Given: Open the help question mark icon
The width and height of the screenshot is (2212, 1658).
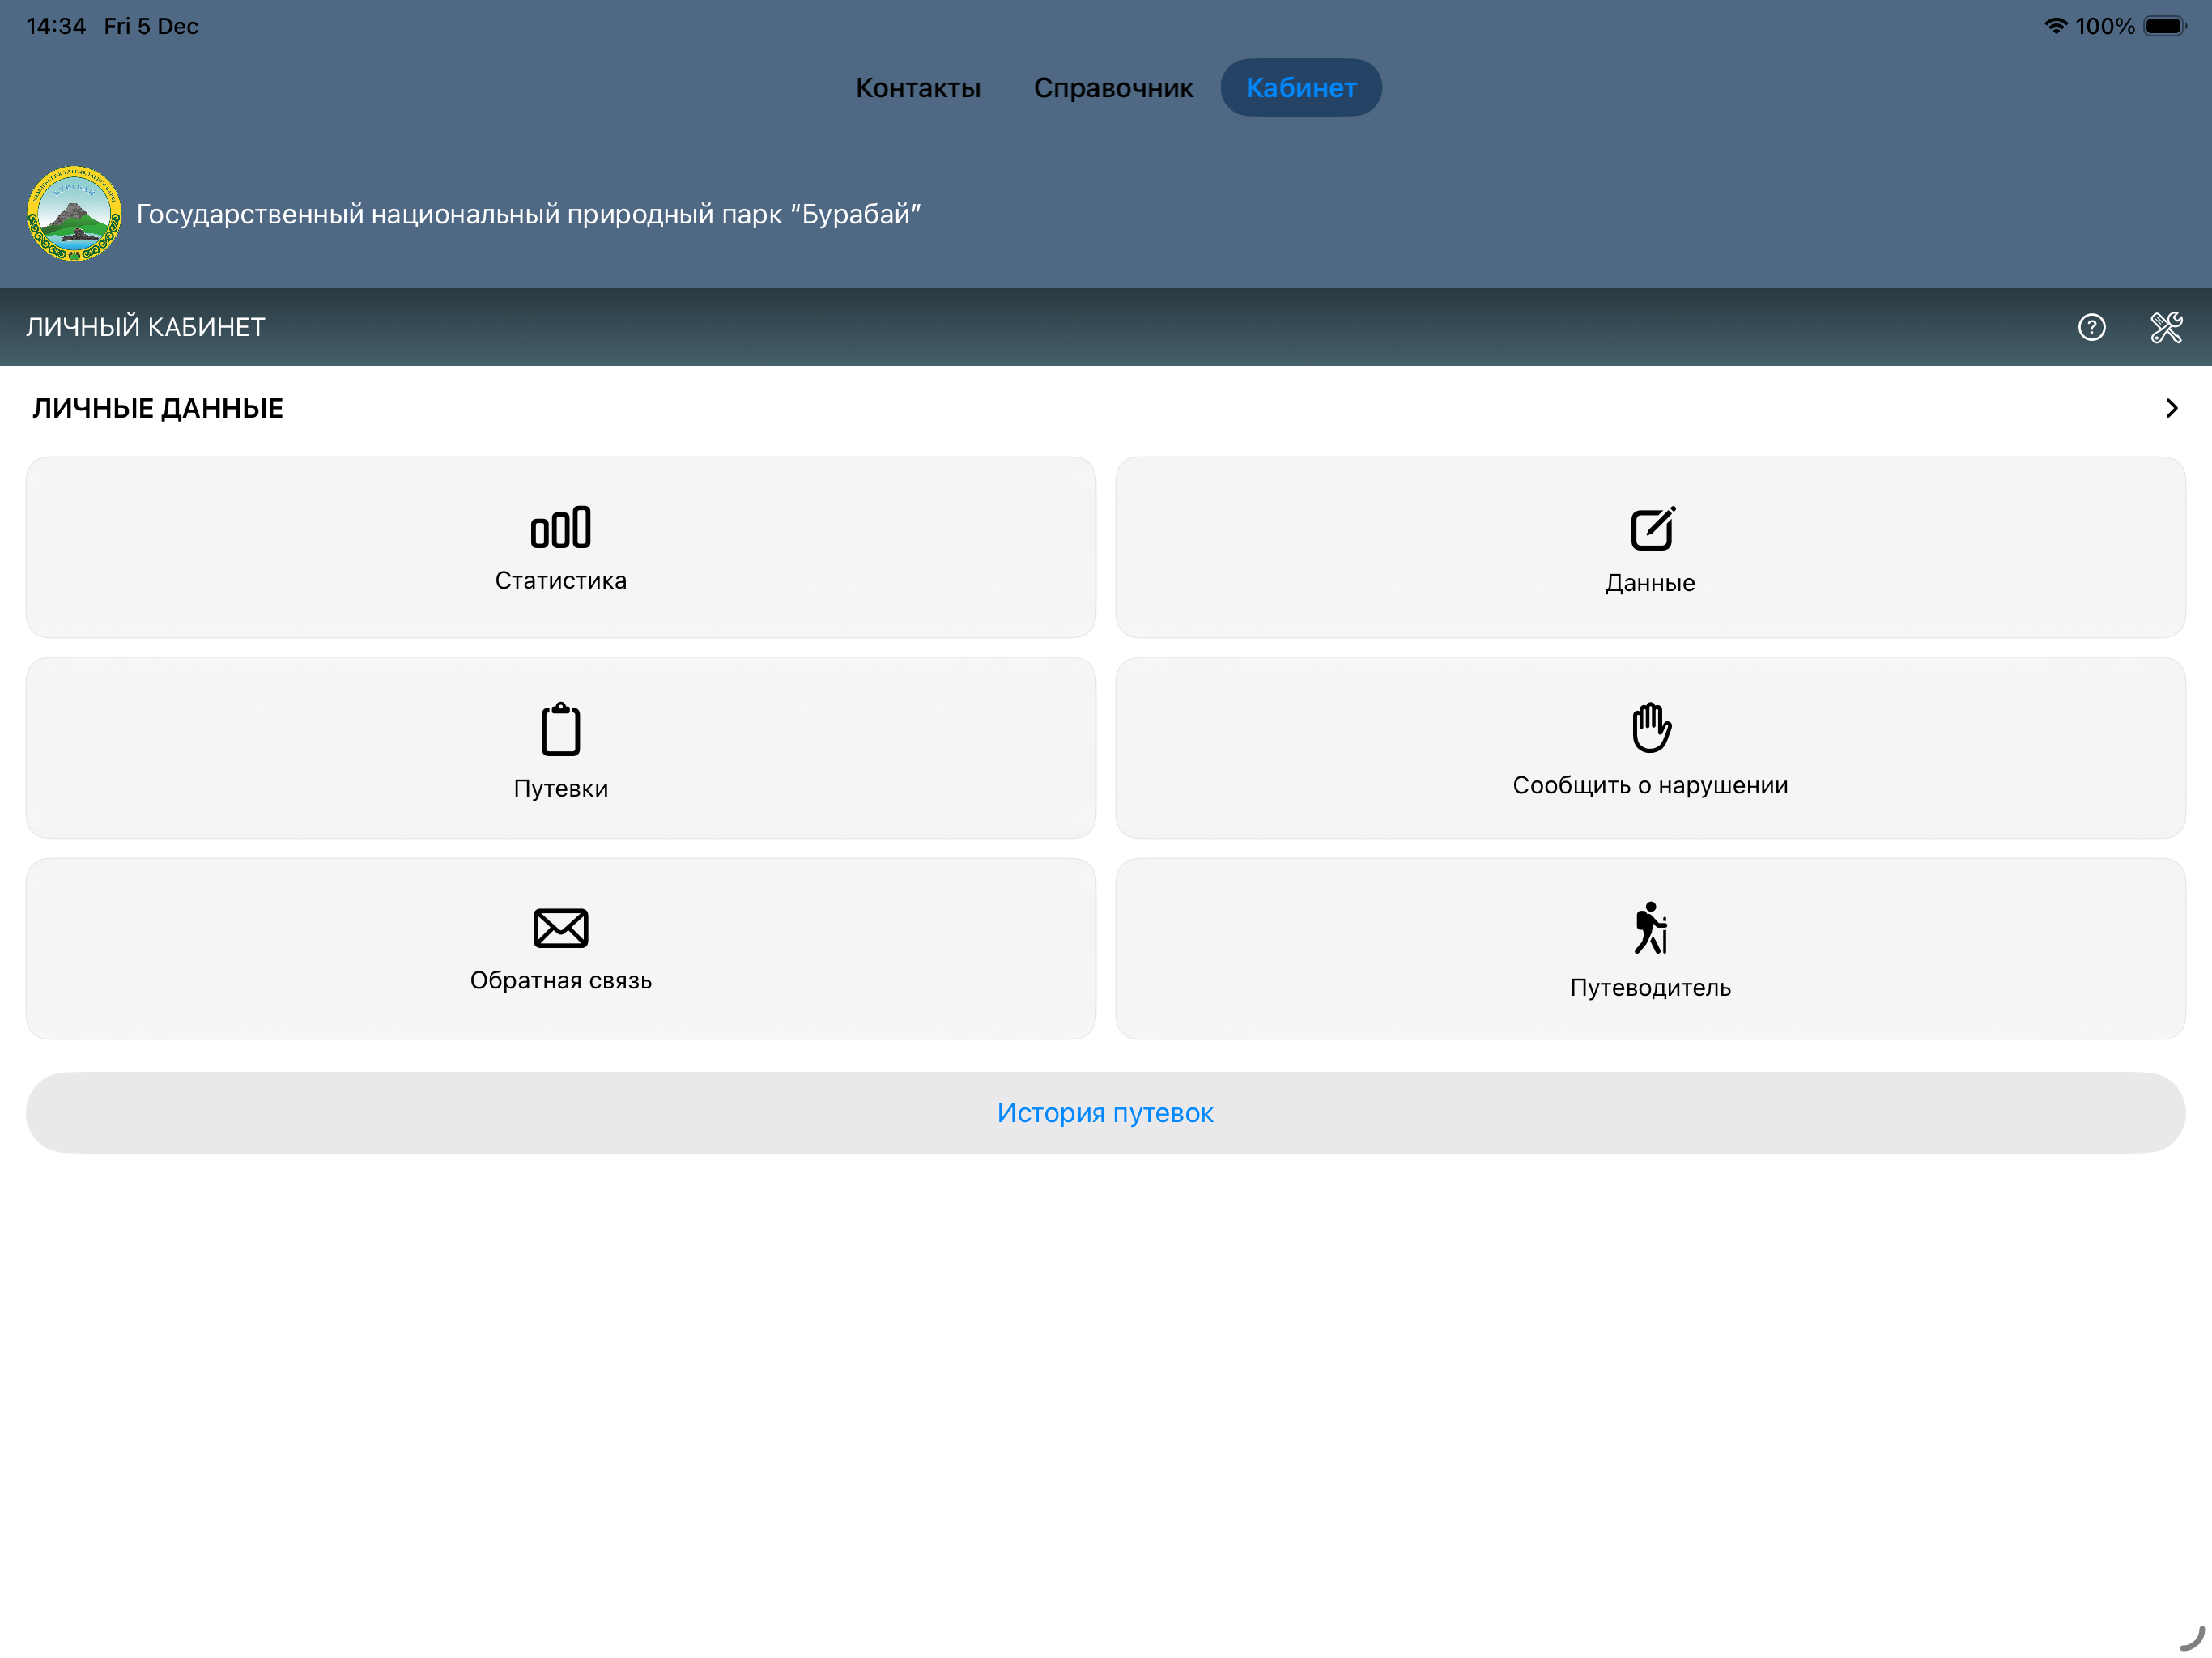Looking at the screenshot, I should [x=2091, y=327].
